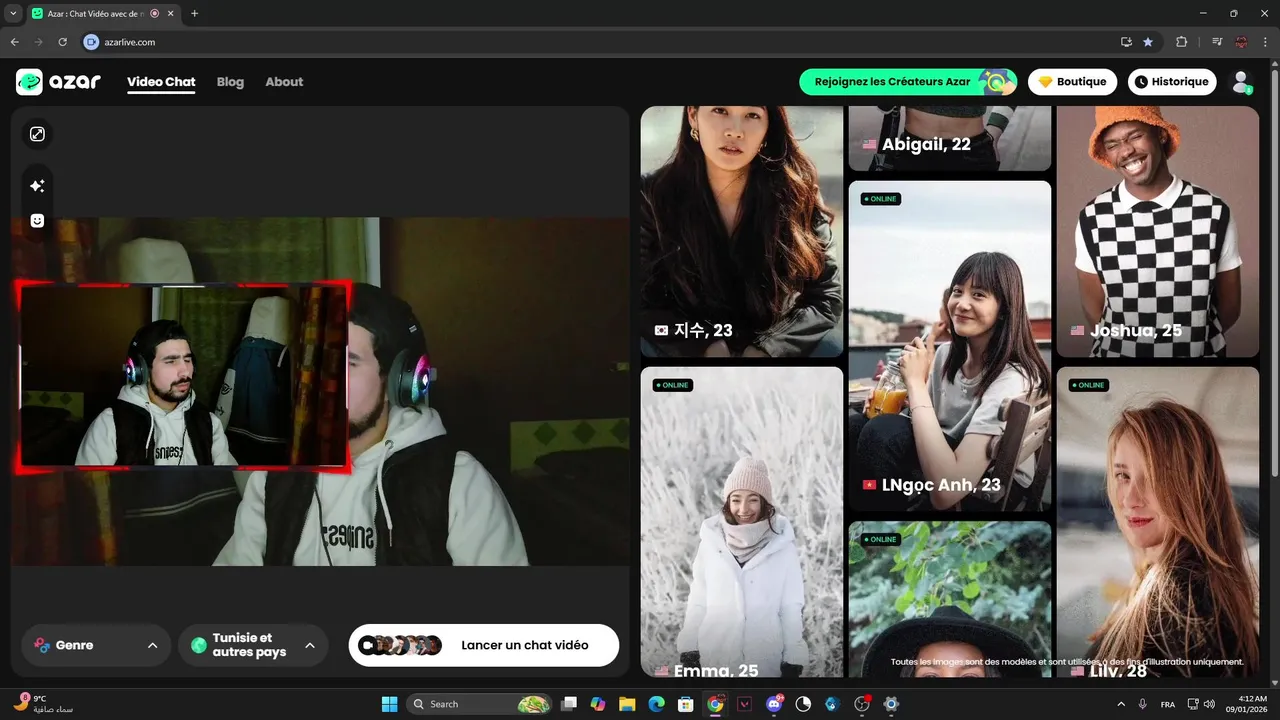This screenshot has width=1280, height=720.
Task: Click the site information icon in address bar
Action: click(x=91, y=42)
